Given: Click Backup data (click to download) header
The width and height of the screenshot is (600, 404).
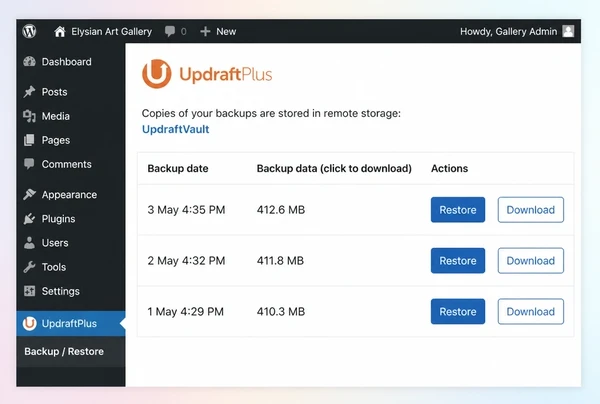Looking at the screenshot, I should (334, 168).
